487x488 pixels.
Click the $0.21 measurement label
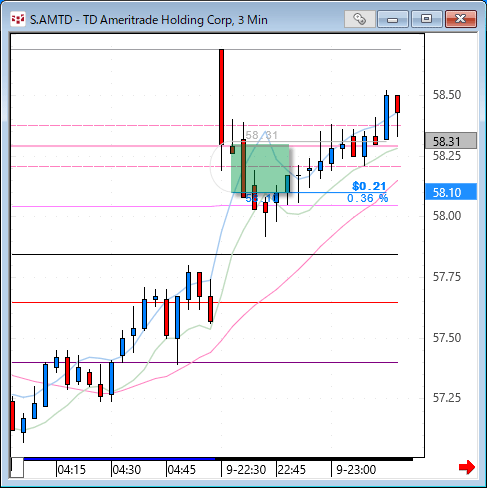pos(369,186)
